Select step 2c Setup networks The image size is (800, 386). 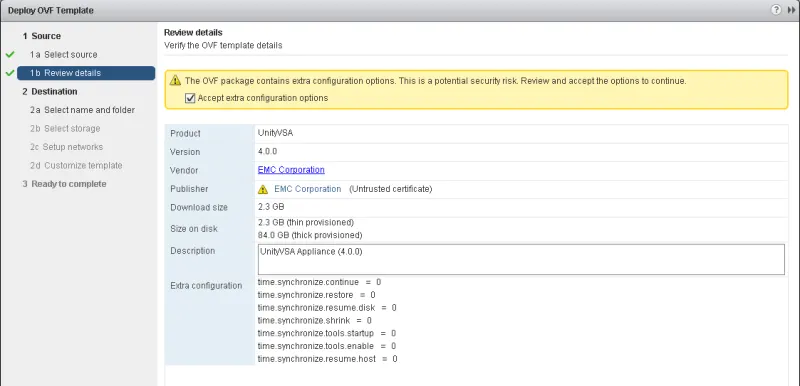tap(66, 147)
